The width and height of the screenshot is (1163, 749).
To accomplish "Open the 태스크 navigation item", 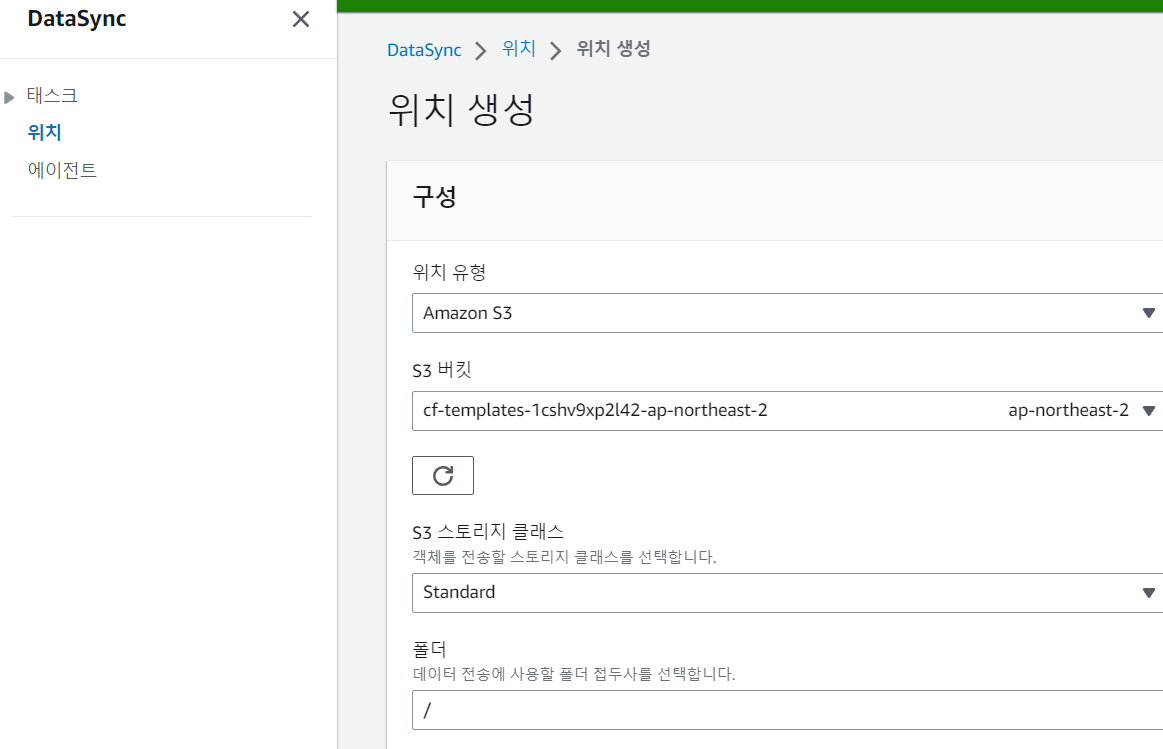I will coord(52,96).
